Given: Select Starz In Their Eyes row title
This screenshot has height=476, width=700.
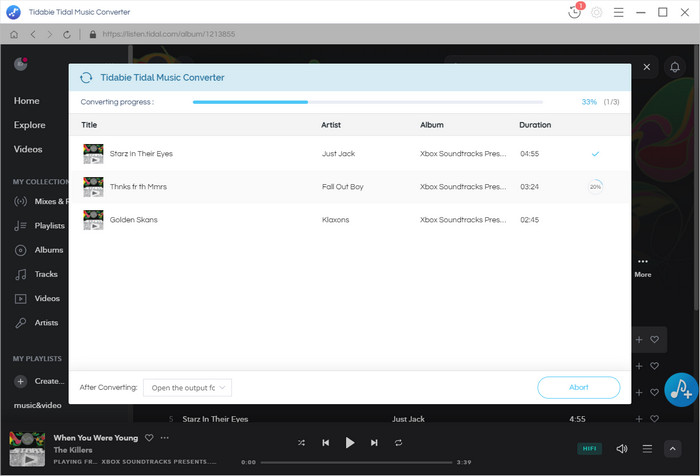Looking at the screenshot, I should pos(141,154).
